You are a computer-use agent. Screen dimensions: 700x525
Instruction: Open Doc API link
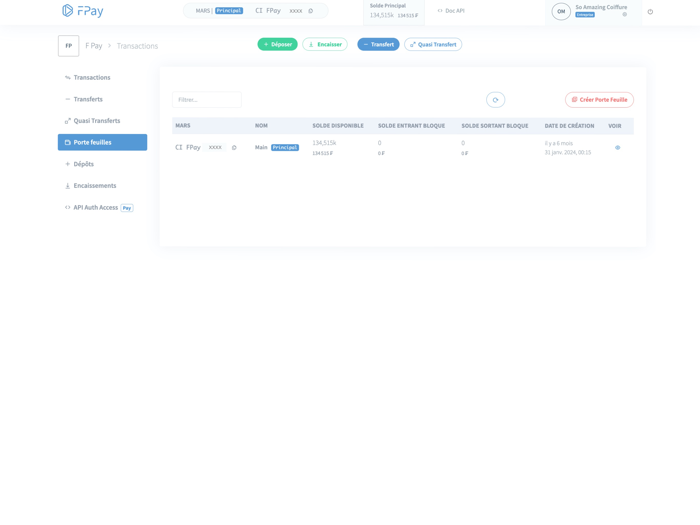pyautogui.click(x=451, y=11)
